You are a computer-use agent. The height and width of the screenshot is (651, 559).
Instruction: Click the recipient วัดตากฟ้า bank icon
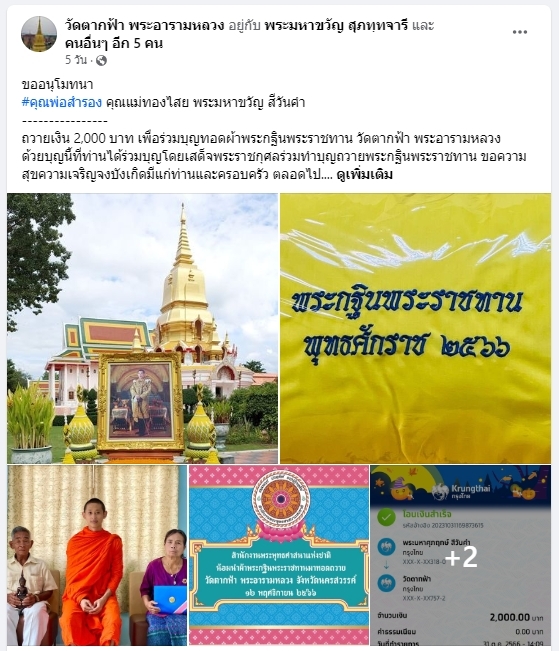[386, 582]
